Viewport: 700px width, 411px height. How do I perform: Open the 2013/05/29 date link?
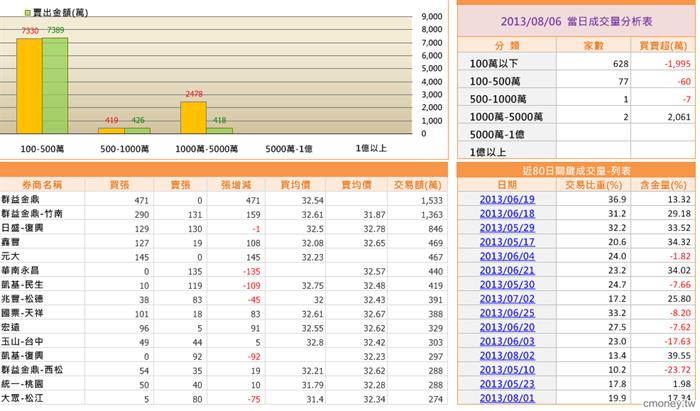point(507,228)
